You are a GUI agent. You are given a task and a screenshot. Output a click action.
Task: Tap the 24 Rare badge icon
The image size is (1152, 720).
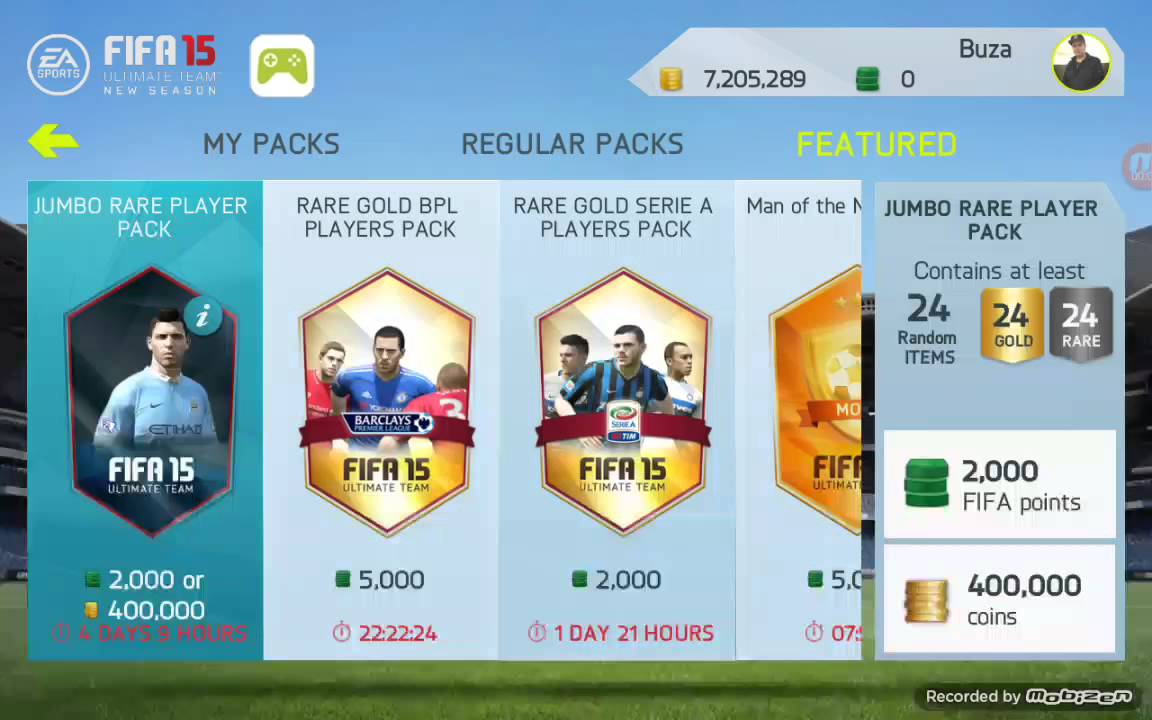[x=1081, y=325]
